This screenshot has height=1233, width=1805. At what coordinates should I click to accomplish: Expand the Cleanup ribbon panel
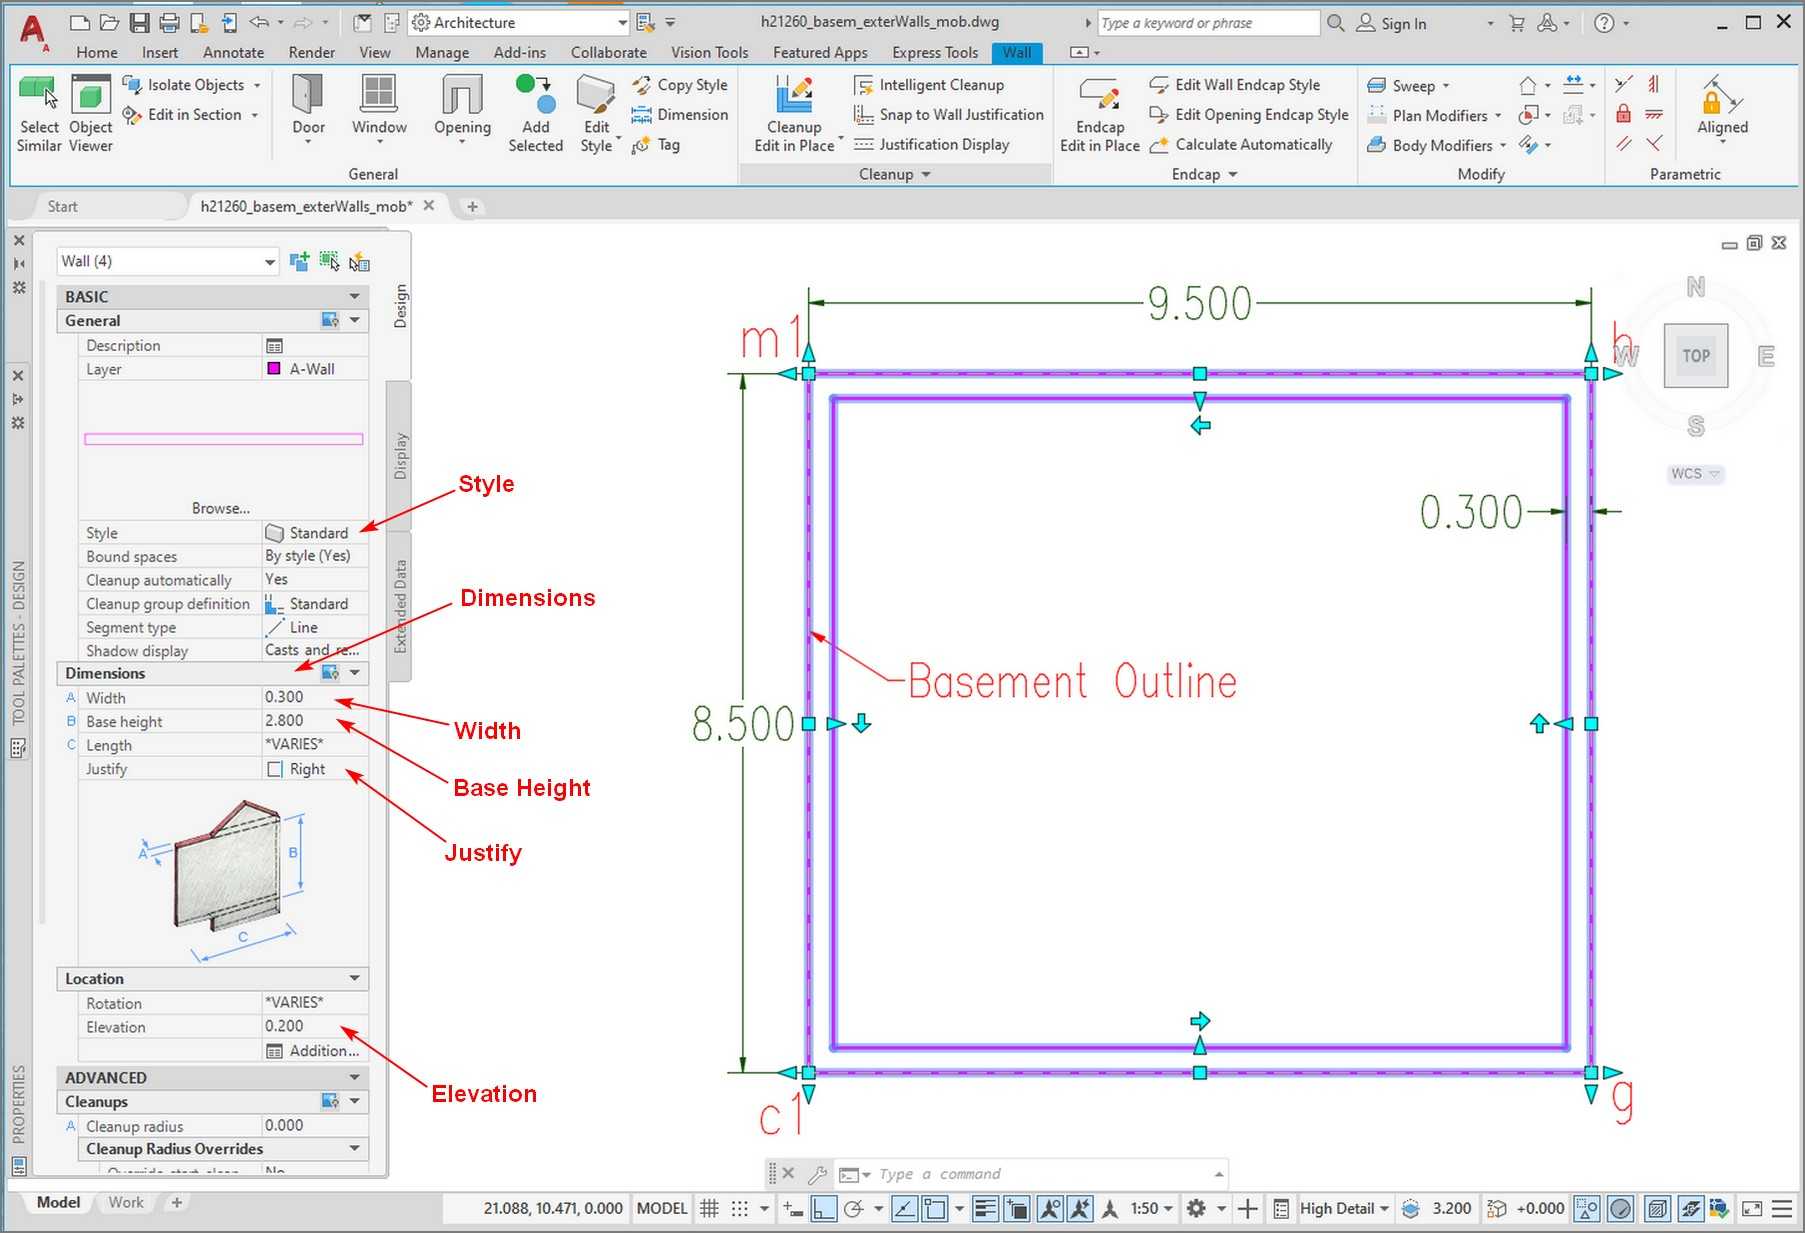895,174
